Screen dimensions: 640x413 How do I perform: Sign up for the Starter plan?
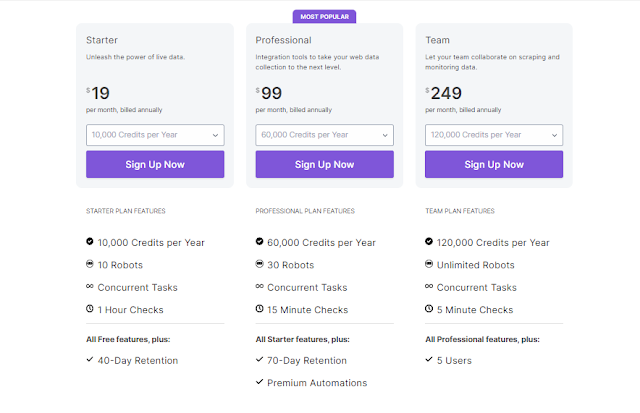(x=155, y=164)
